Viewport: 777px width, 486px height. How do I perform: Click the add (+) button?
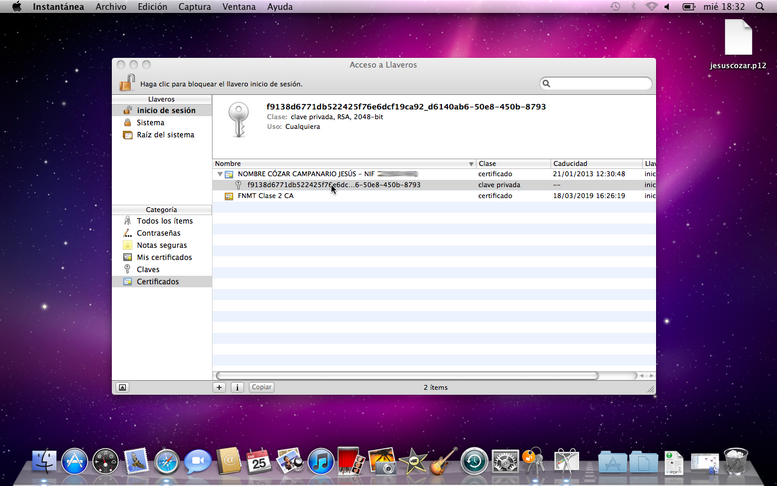[219, 387]
